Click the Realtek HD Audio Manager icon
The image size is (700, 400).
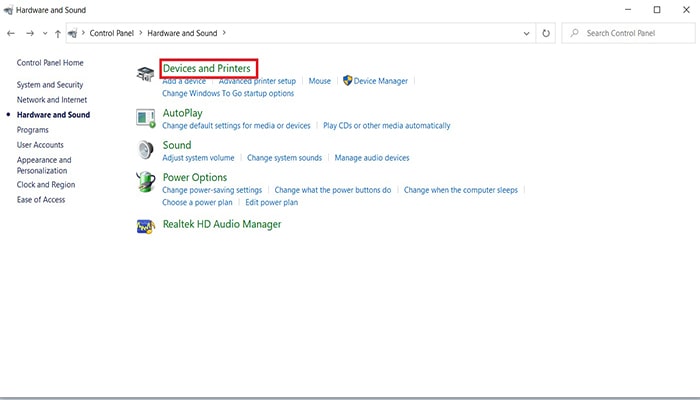(x=146, y=226)
